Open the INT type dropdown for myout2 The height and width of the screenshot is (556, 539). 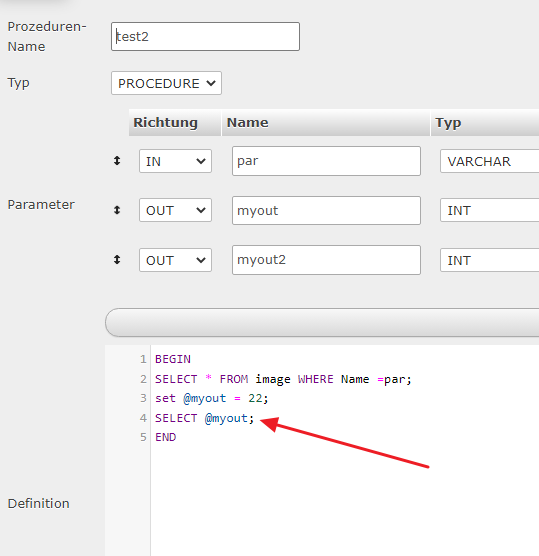[490, 260]
